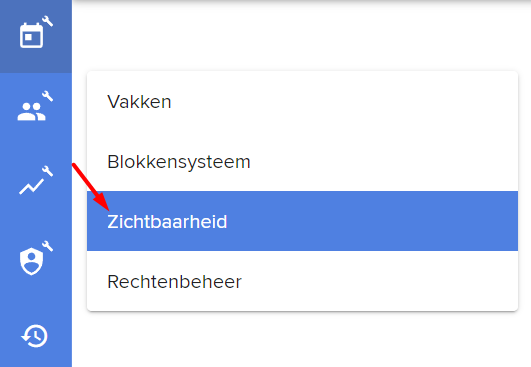
Task: Click the wrench badge on the calendar icon
Action: (x=47, y=21)
